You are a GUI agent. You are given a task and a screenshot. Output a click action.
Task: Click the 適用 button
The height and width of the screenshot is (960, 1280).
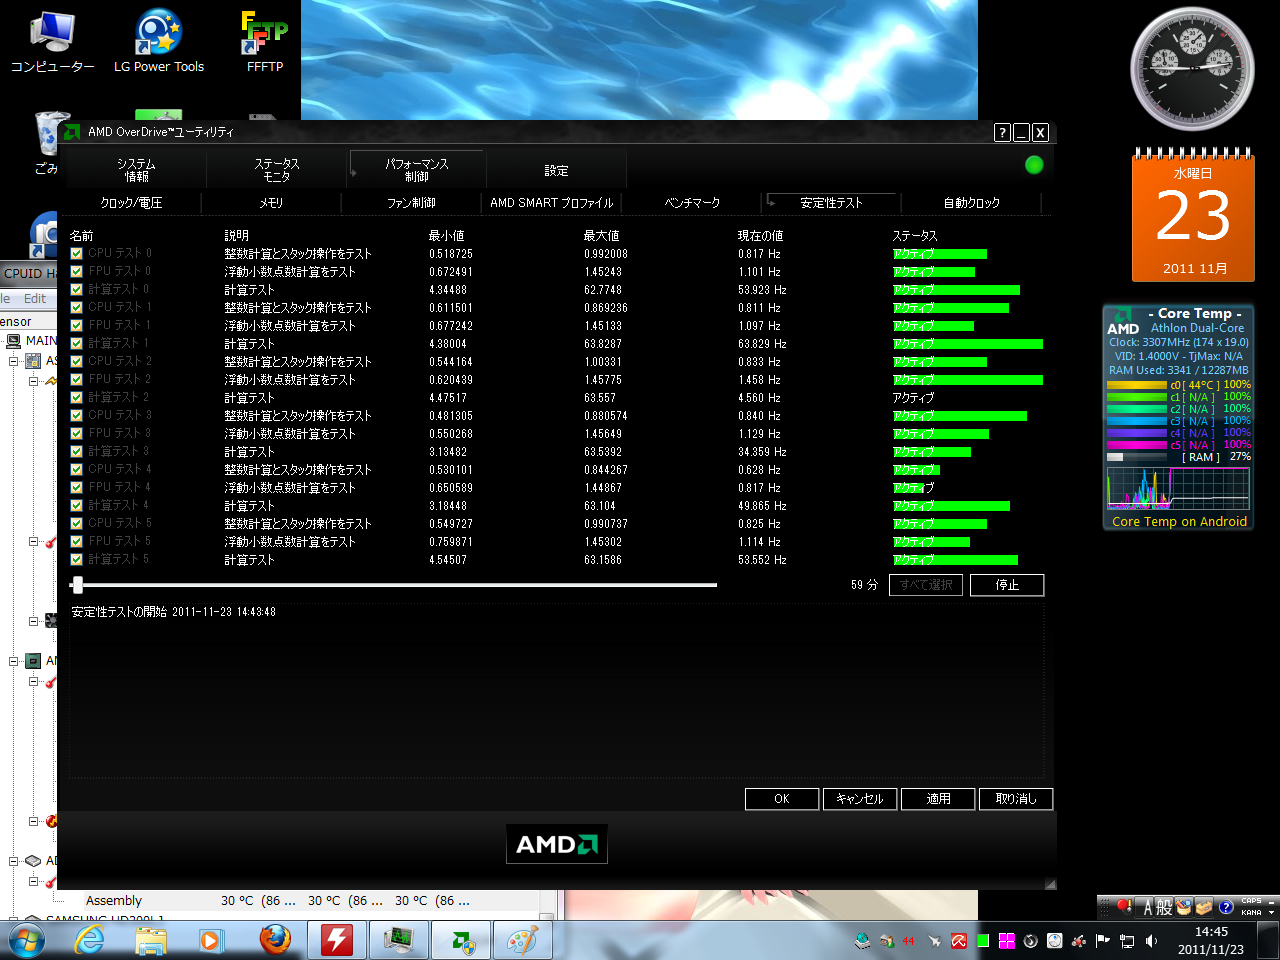tap(938, 799)
